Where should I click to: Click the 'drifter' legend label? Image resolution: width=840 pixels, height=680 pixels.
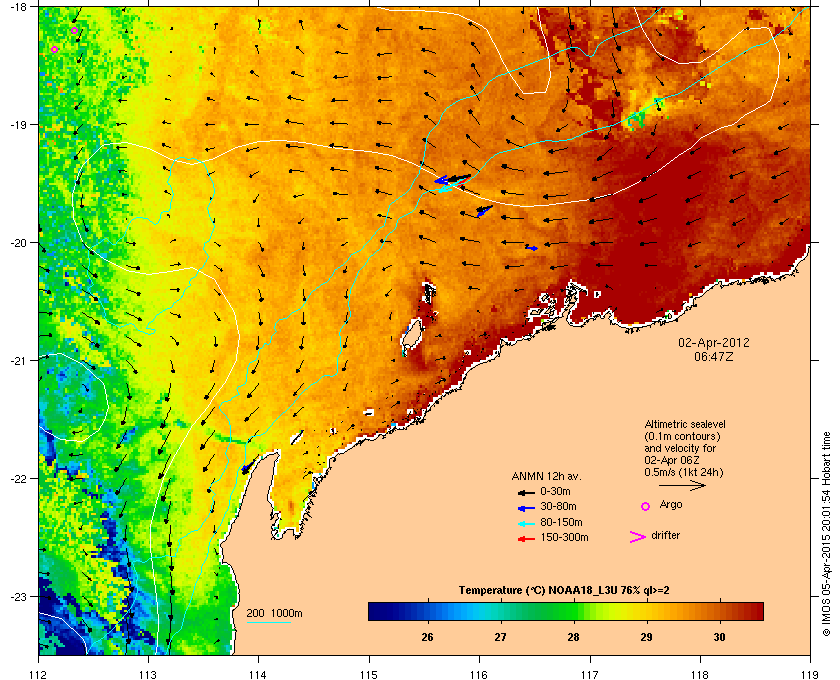(x=665, y=535)
